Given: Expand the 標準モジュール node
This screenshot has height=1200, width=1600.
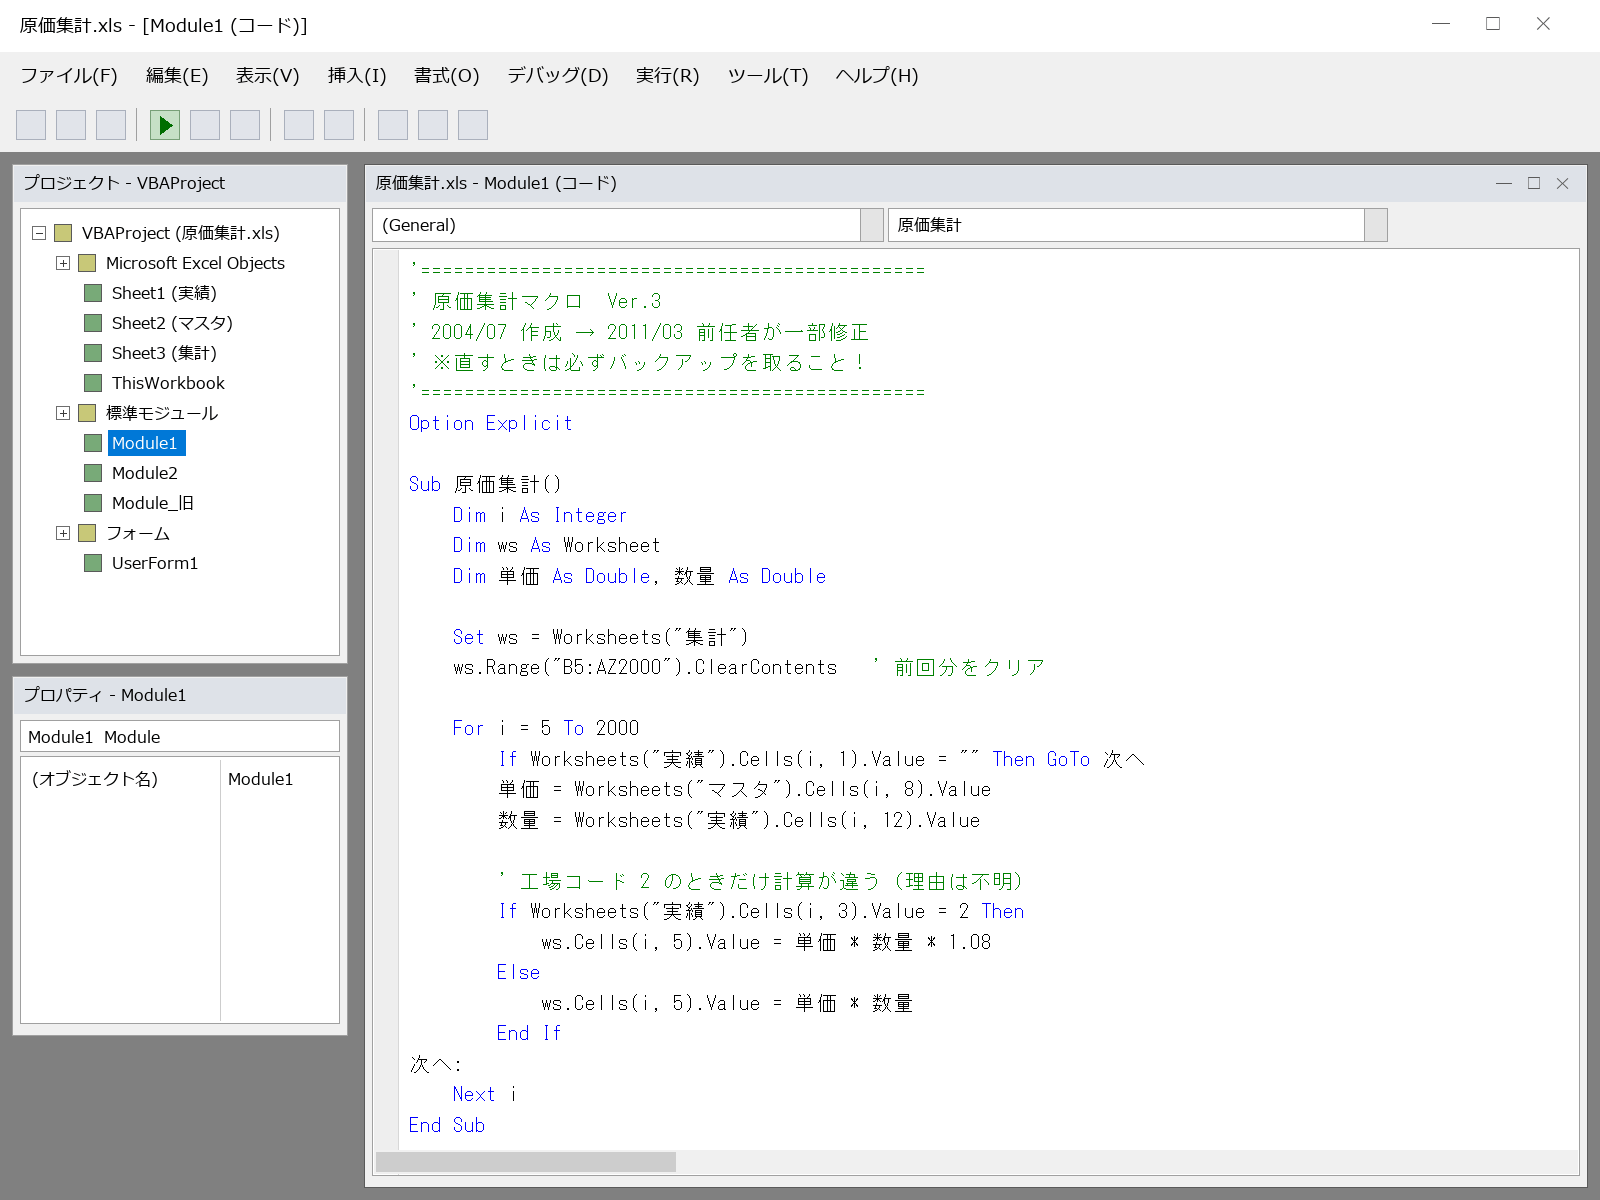Looking at the screenshot, I should [x=63, y=413].
